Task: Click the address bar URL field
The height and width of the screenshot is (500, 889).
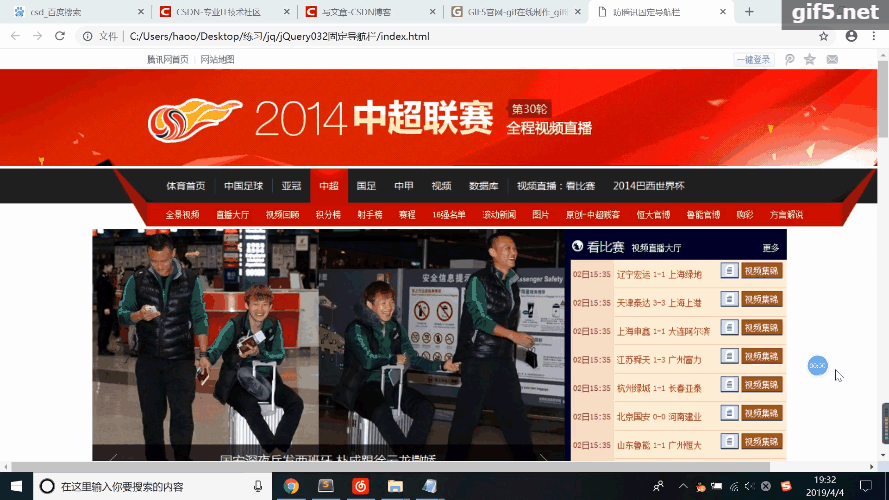Action: [454, 36]
